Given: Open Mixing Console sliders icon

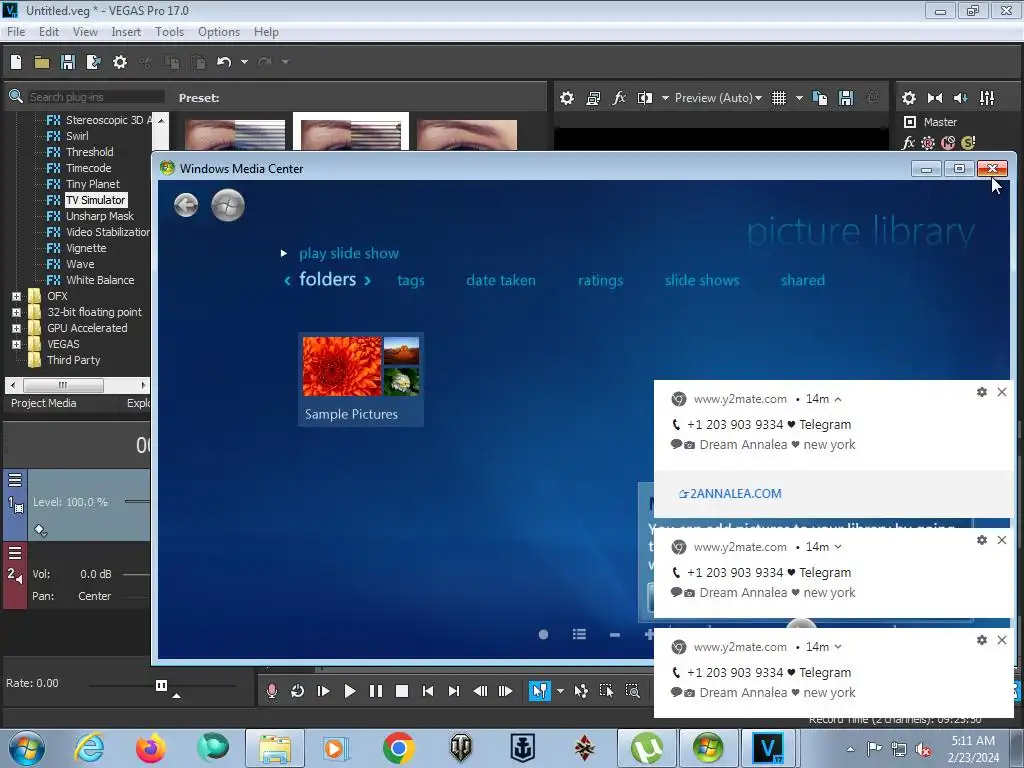Looking at the screenshot, I should 987,98.
